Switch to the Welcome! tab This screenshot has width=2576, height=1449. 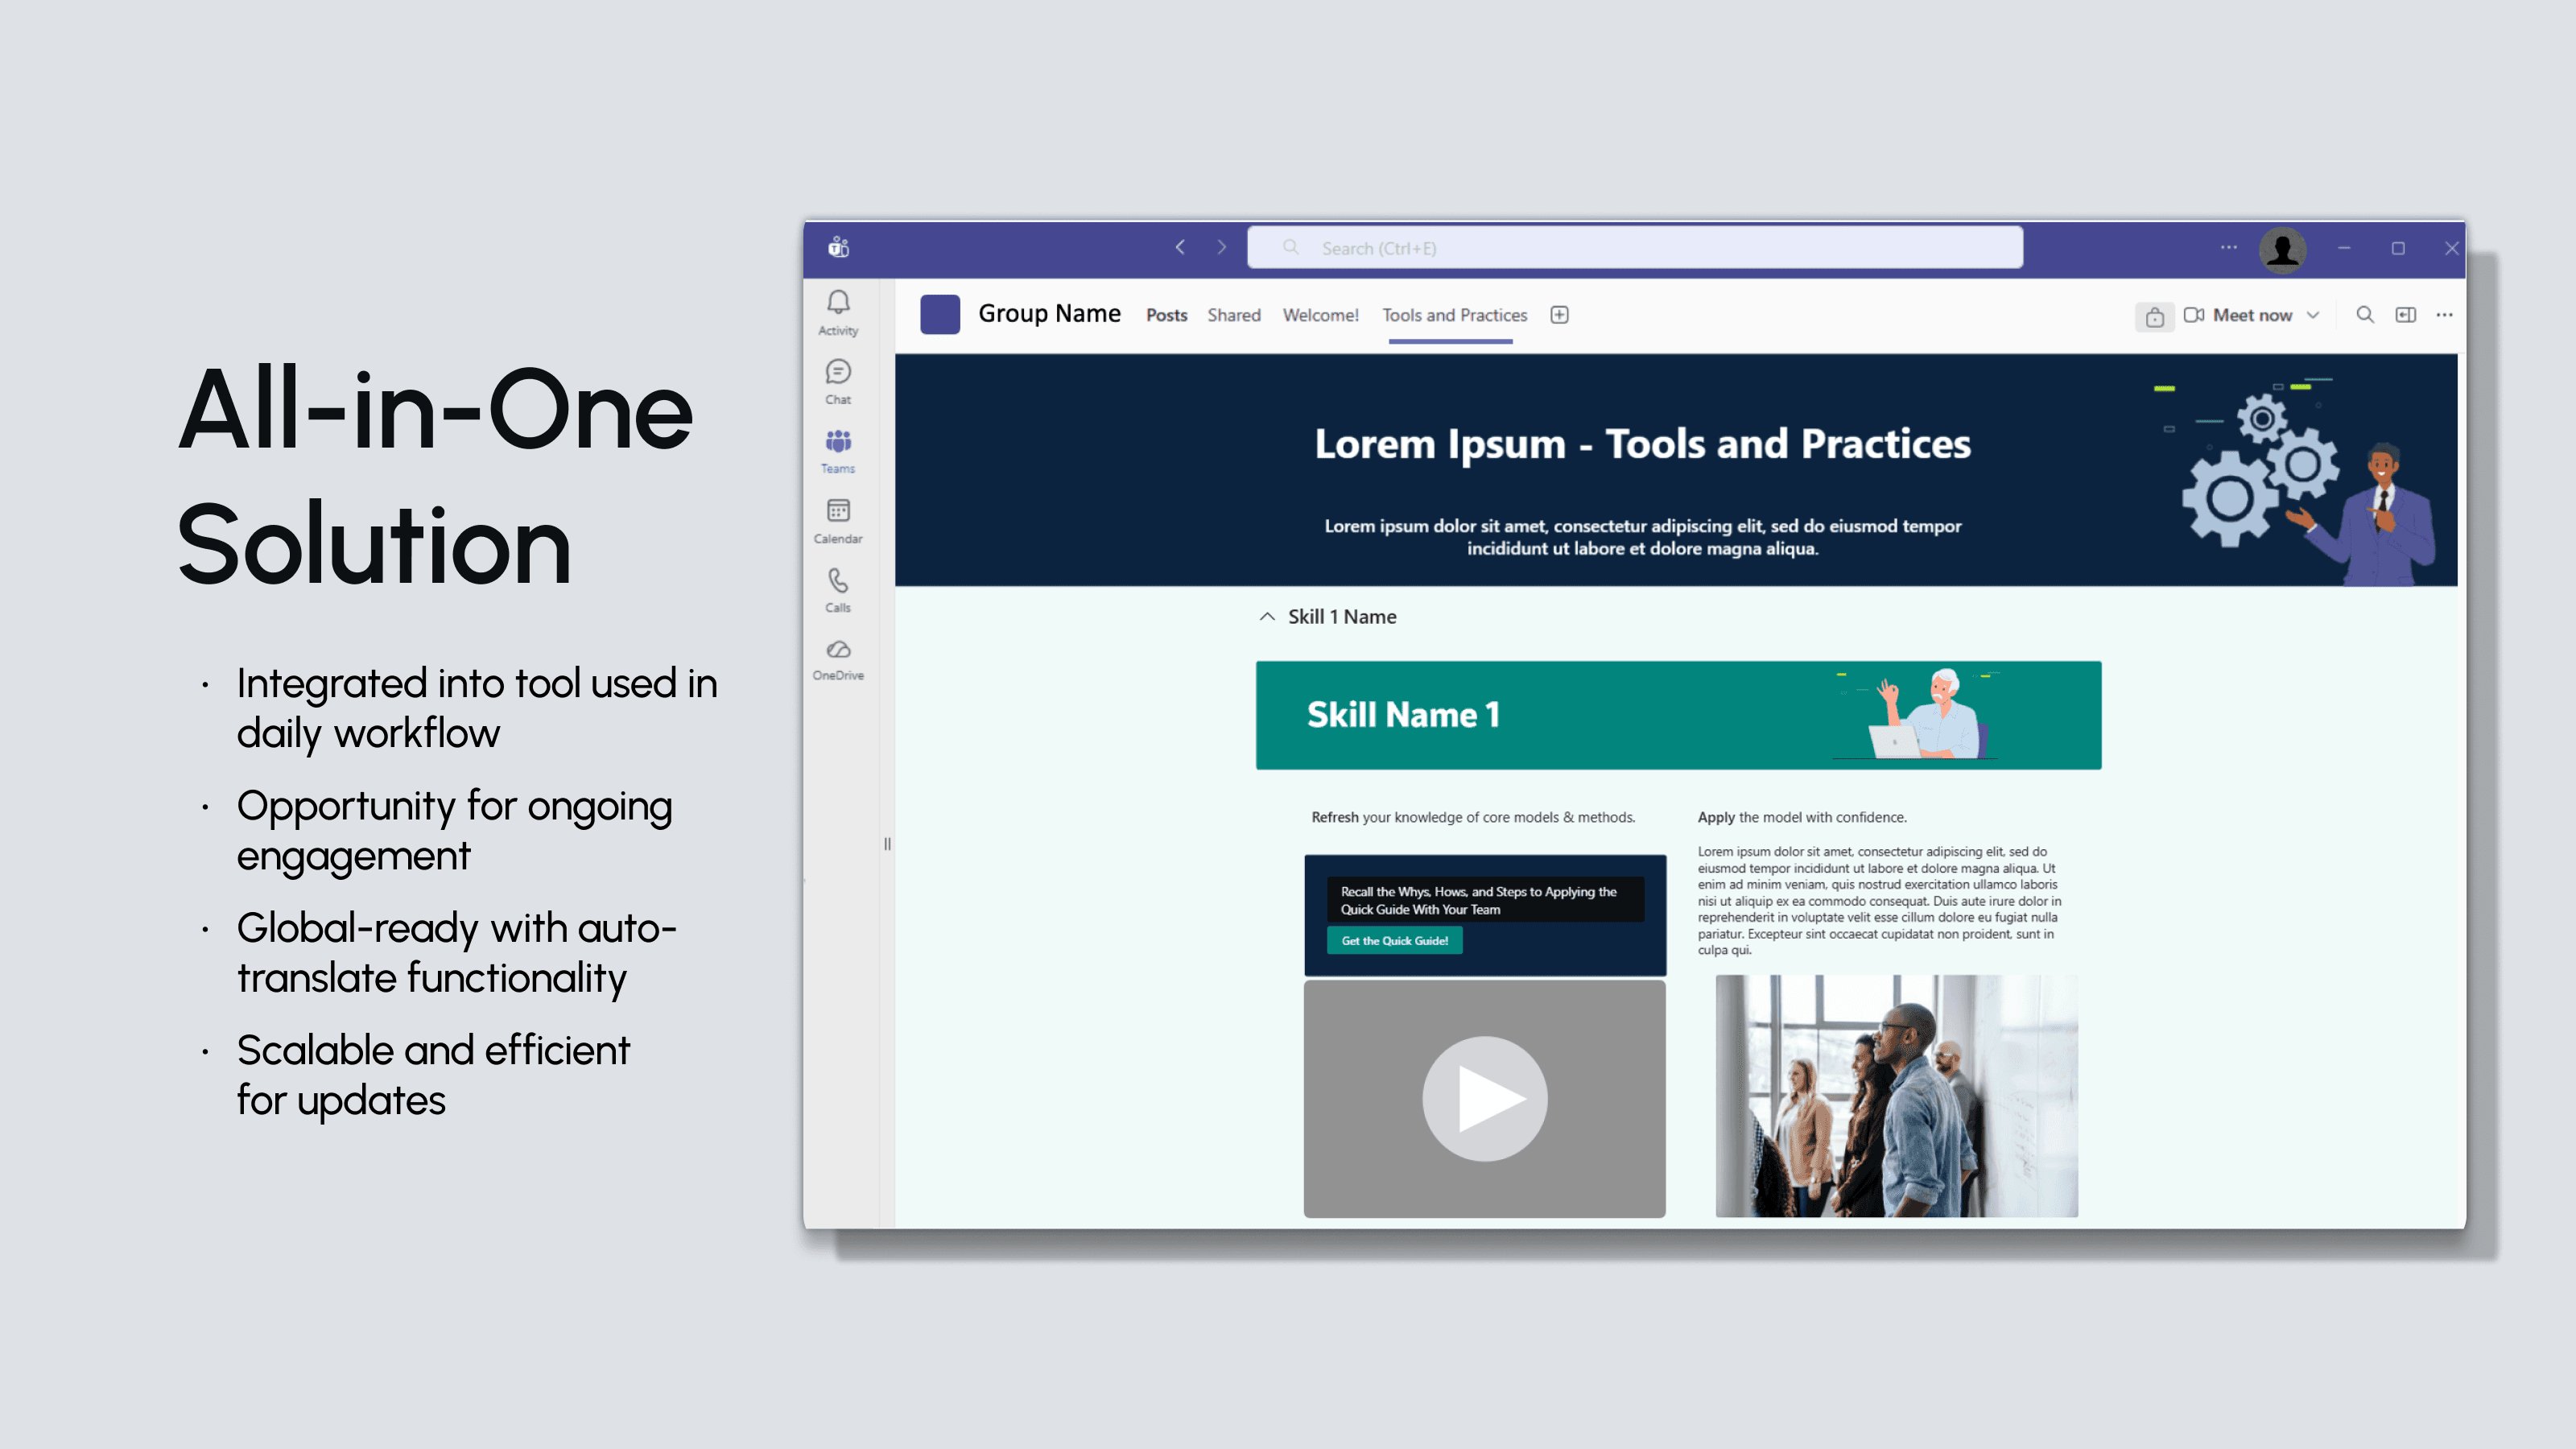(1320, 315)
